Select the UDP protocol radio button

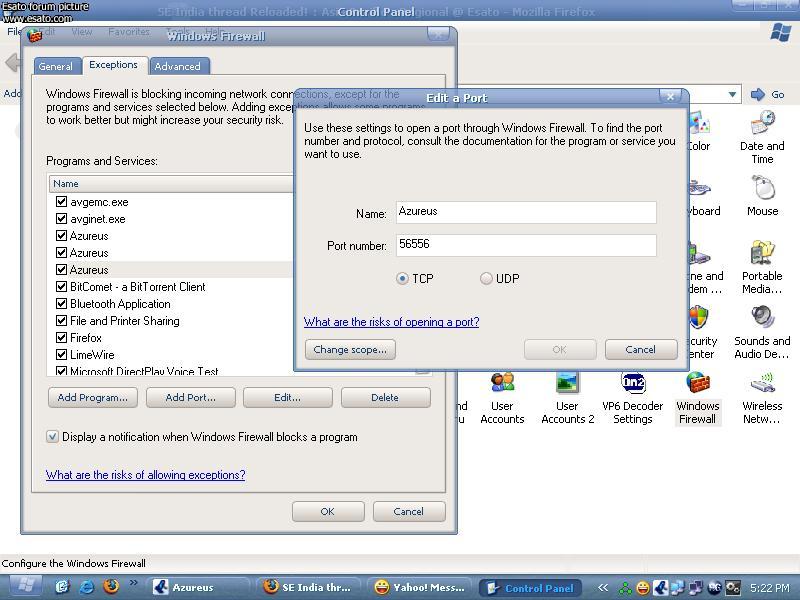[x=487, y=279]
